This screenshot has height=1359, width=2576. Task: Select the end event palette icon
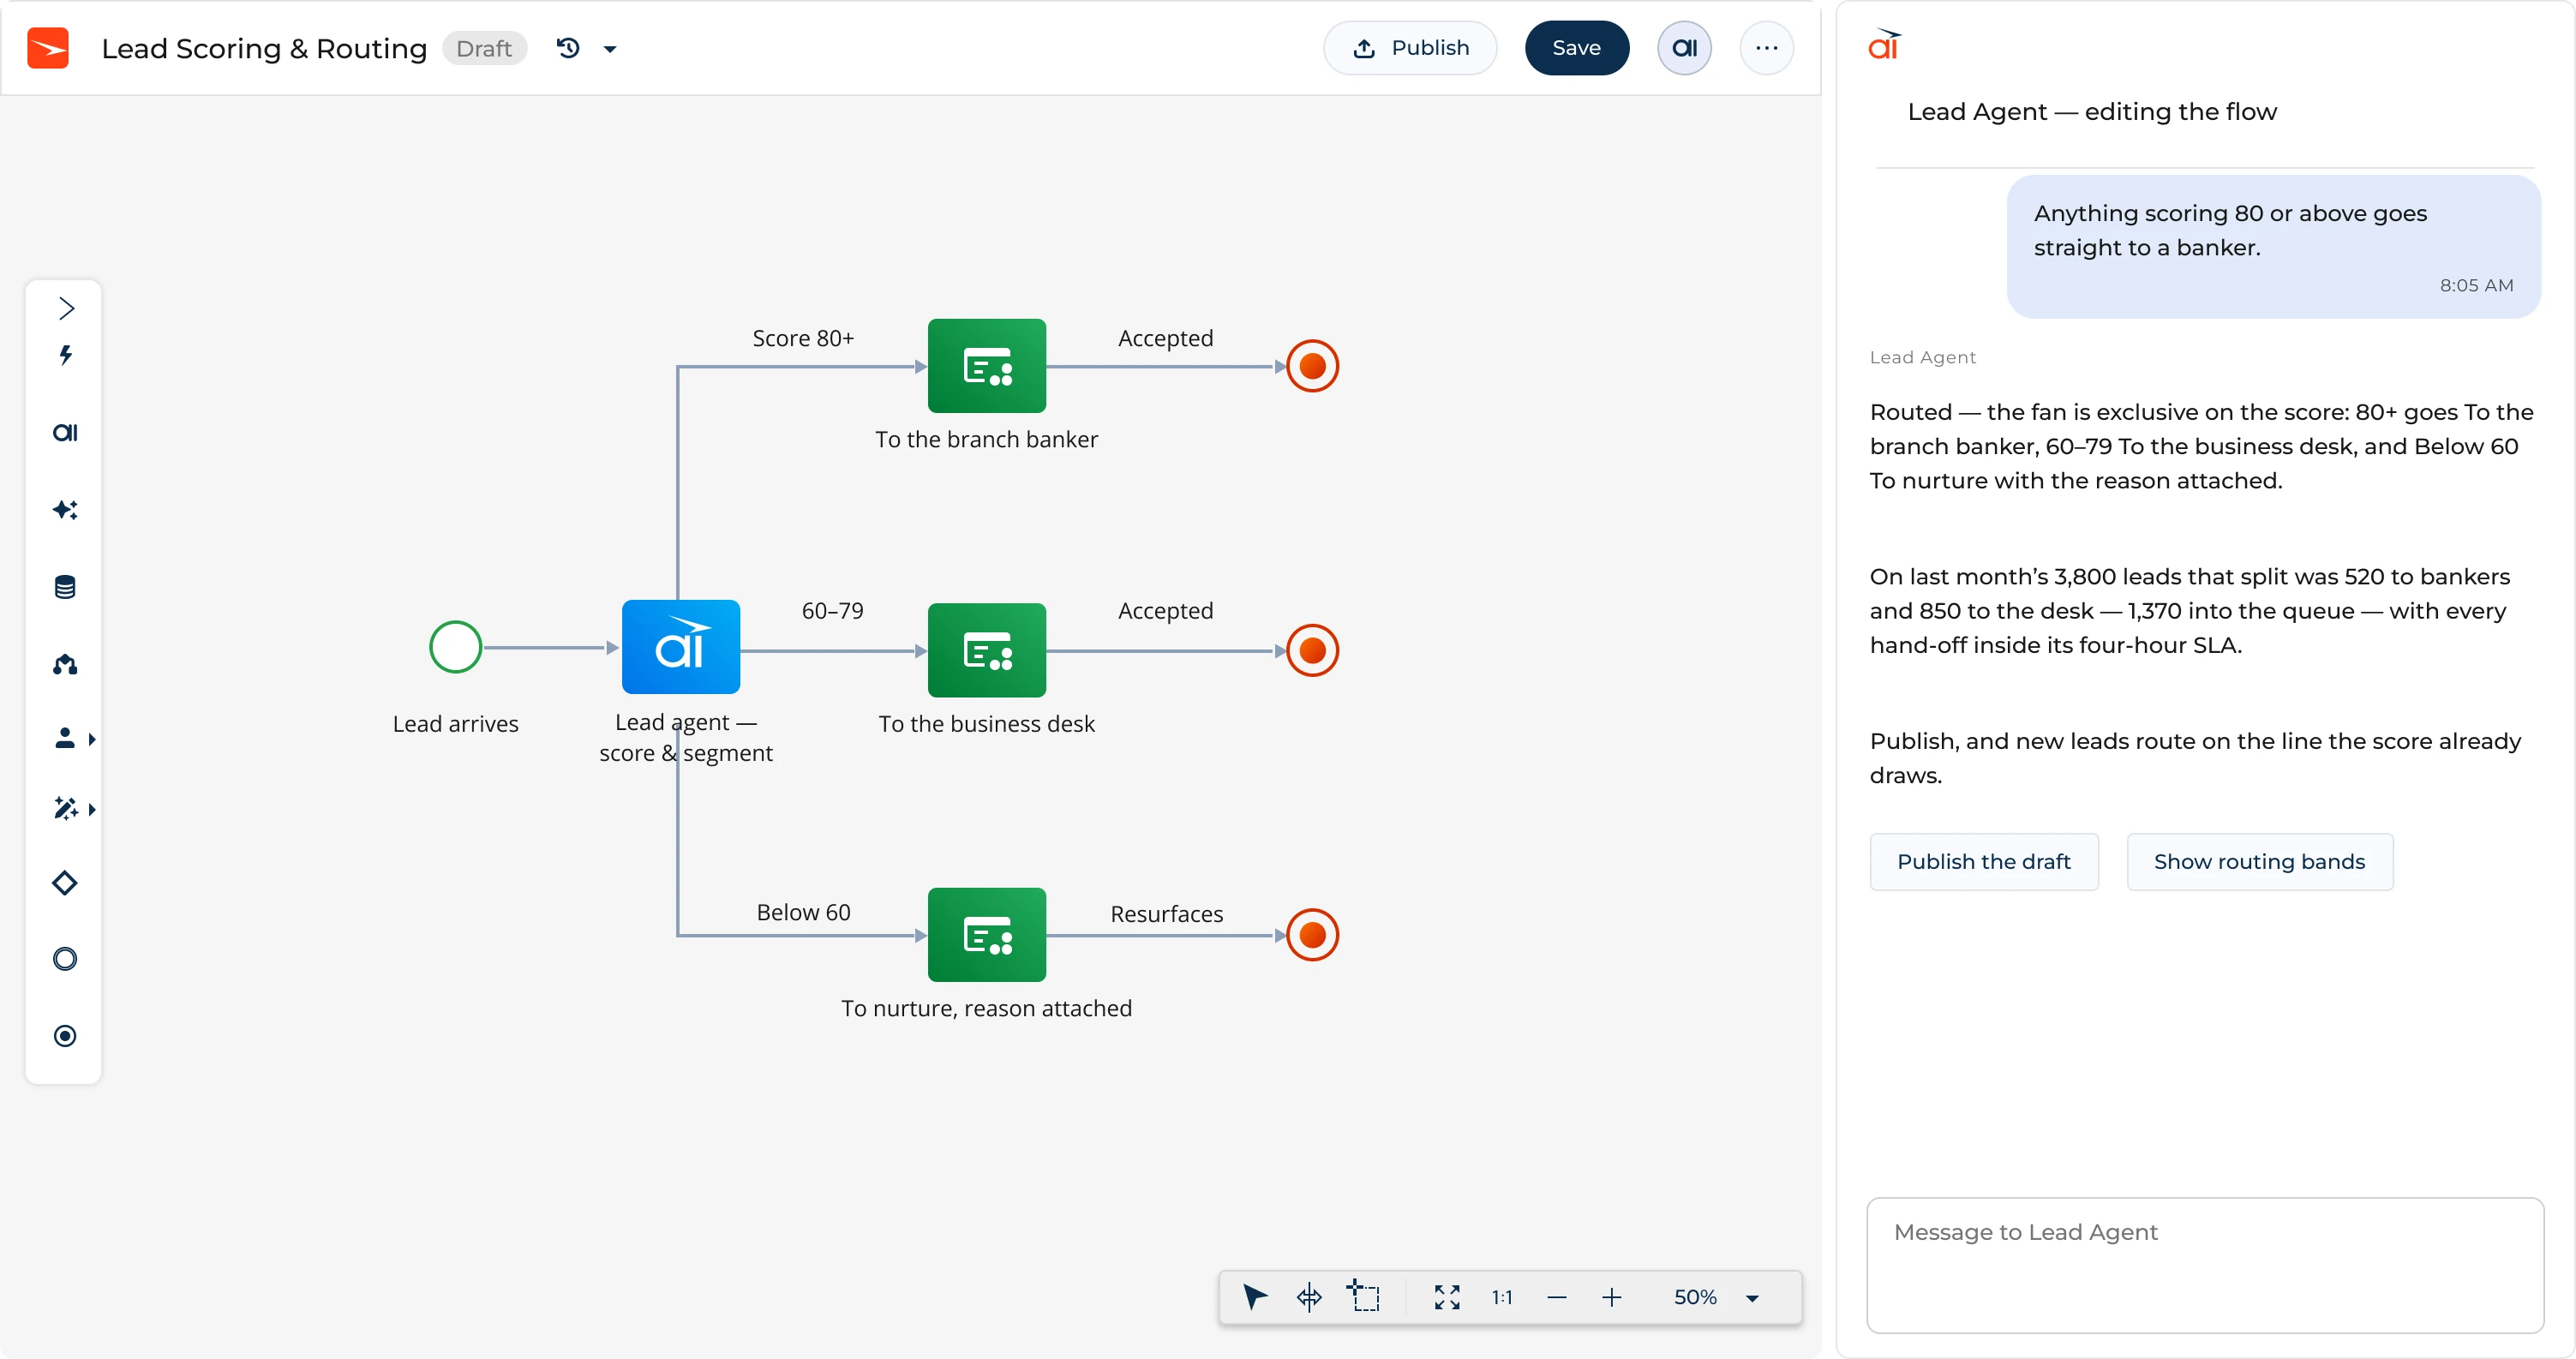pos(65,1036)
